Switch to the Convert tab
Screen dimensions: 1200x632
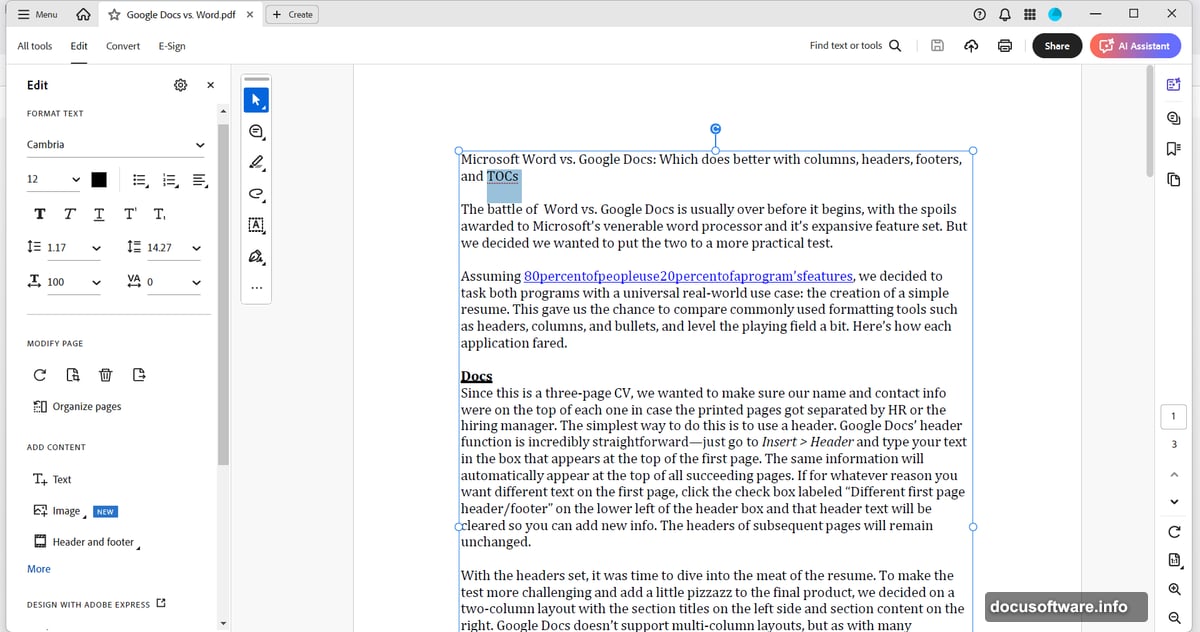pos(123,46)
